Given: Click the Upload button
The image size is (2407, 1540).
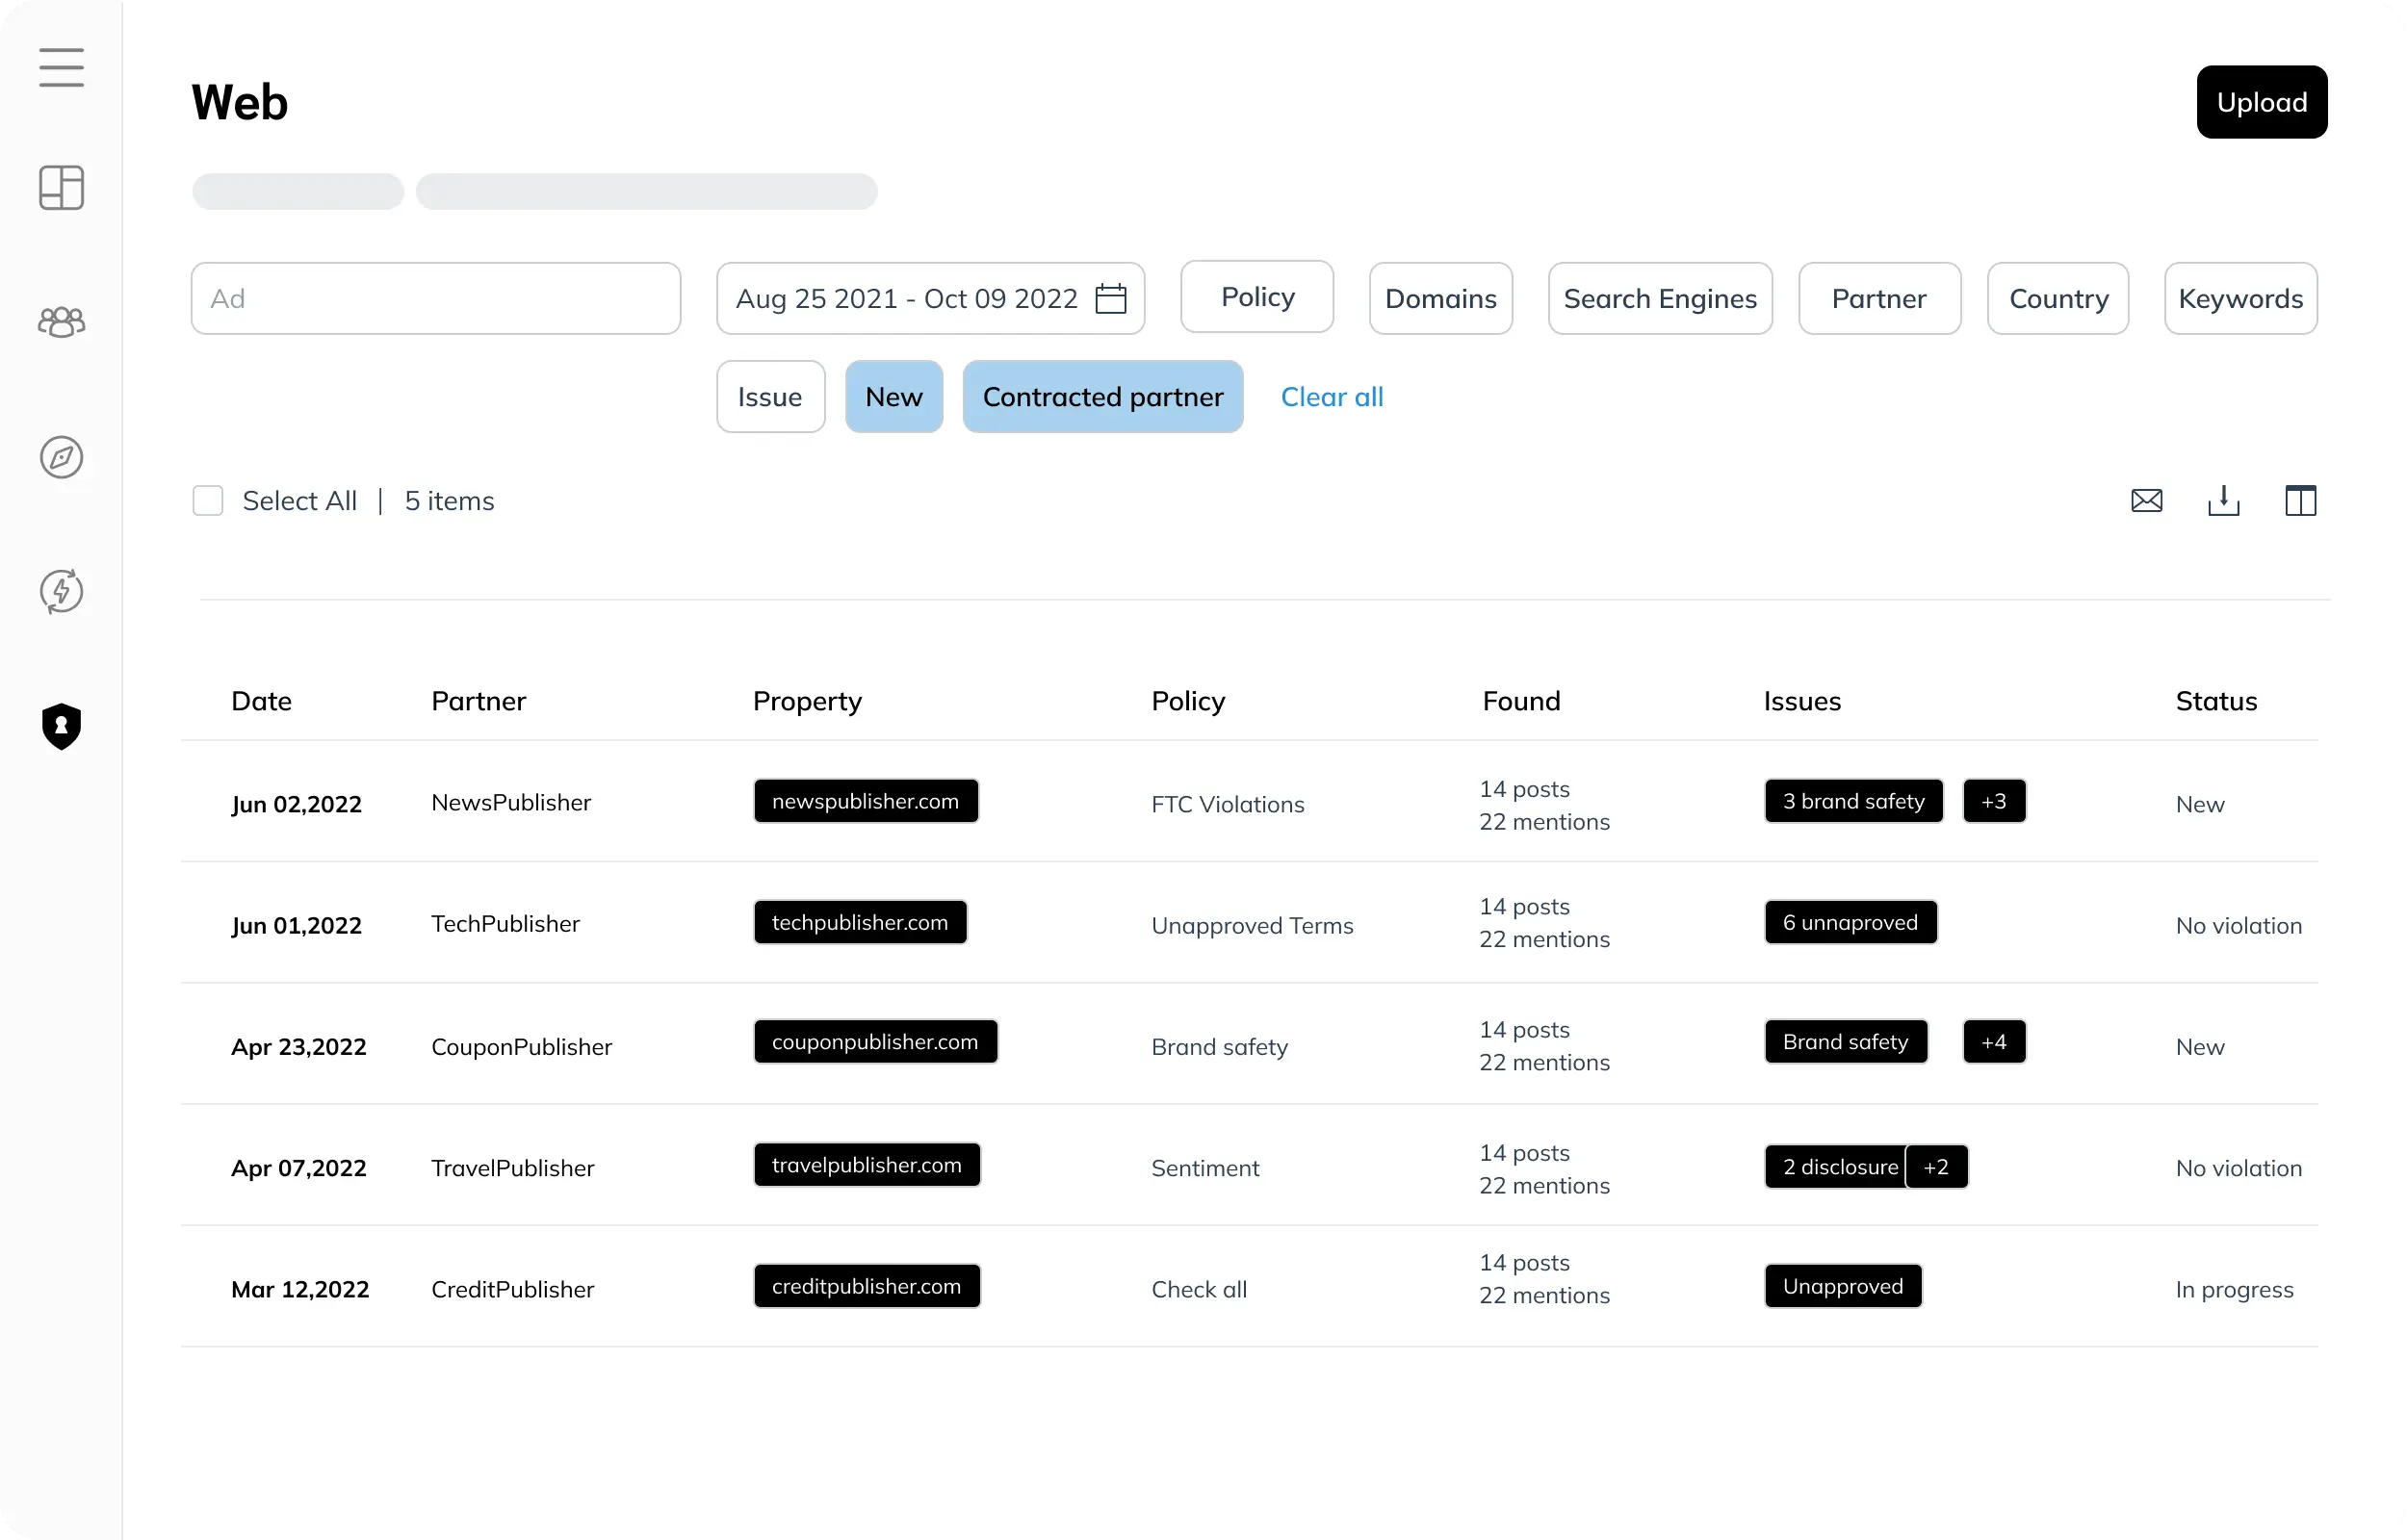Looking at the screenshot, I should click(2261, 102).
